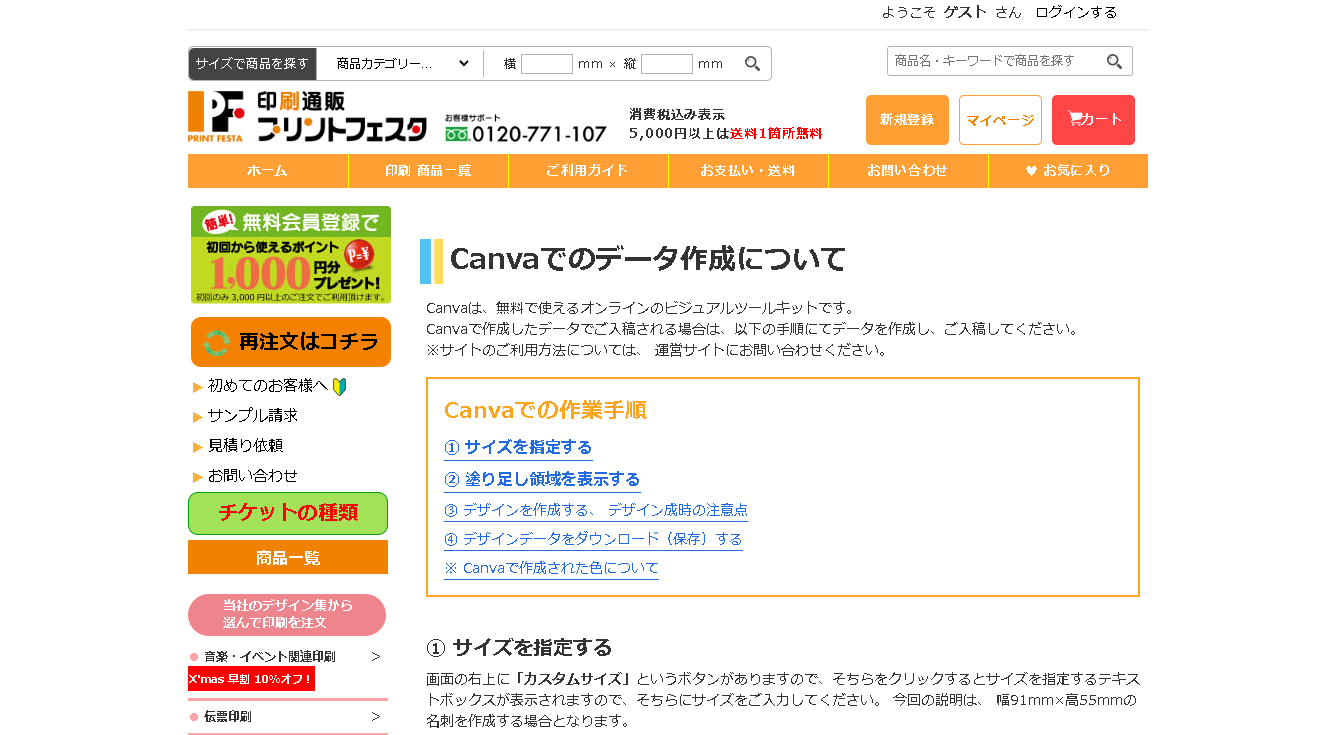Open お支払い・送料 navigation item
This screenshot has width=1338, height=735.
[748, 171]
